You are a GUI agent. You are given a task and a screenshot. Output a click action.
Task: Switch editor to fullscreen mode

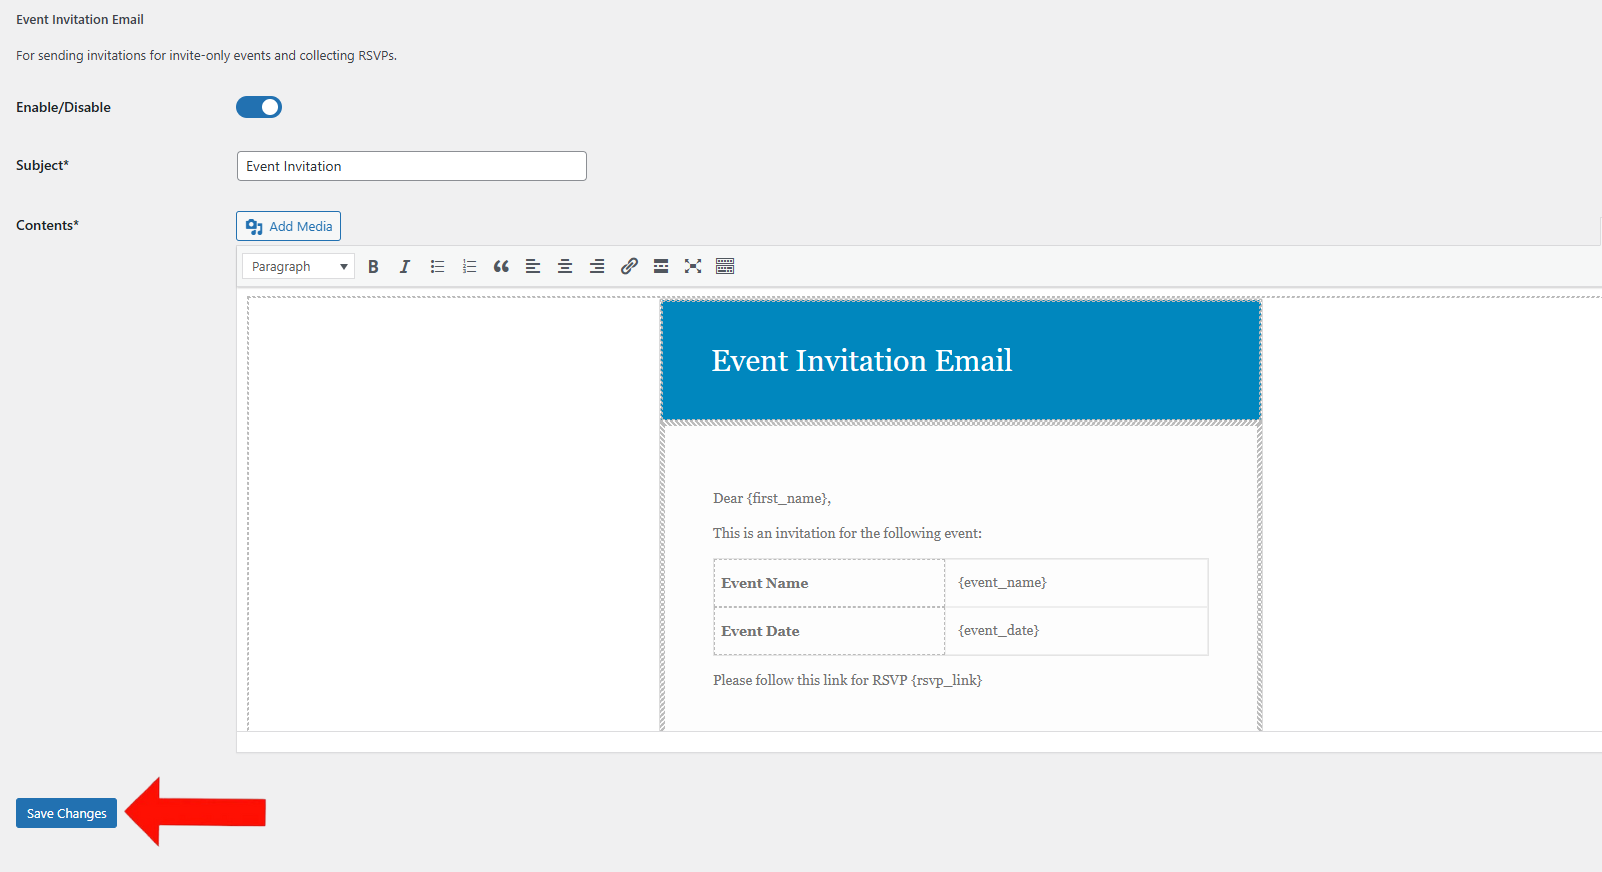[693, 266]
